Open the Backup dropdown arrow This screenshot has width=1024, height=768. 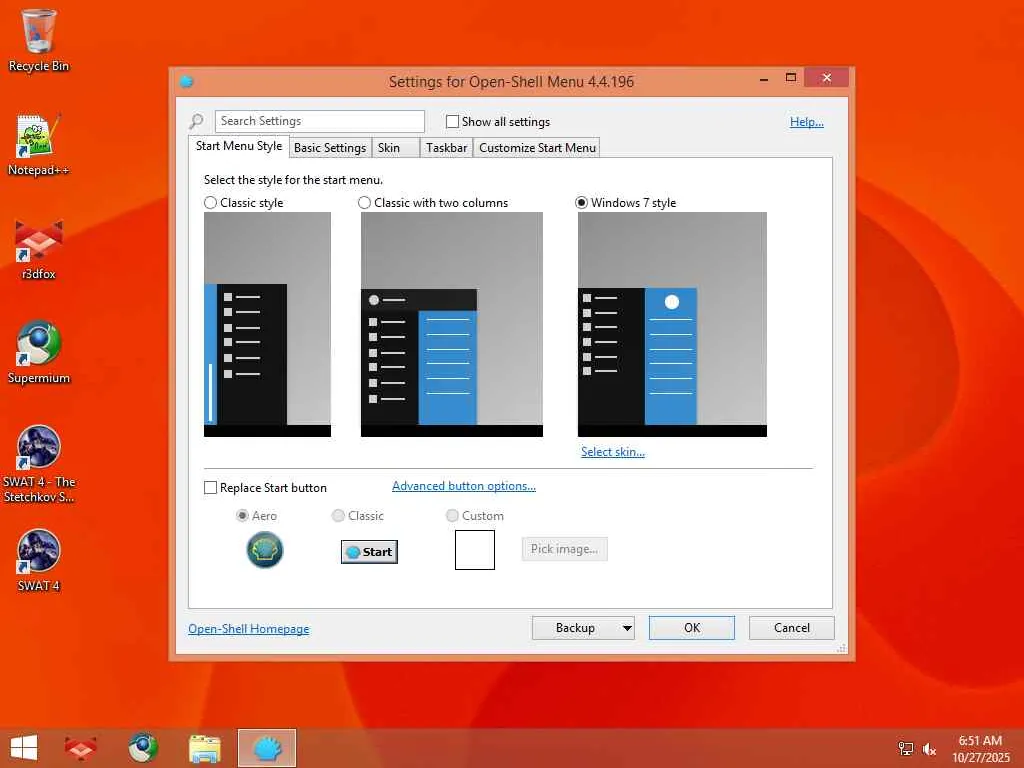pos(627,628)
